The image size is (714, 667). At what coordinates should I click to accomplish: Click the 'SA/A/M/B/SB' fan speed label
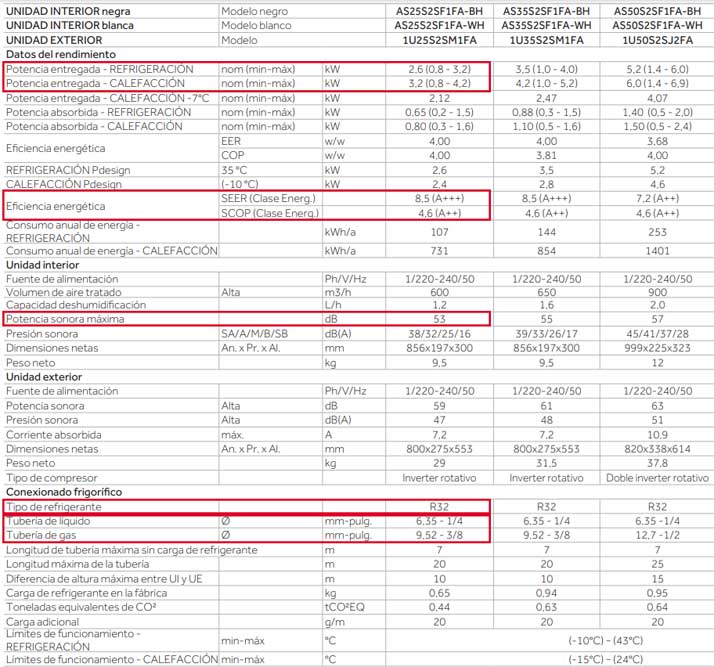click(x=254, y=334)
